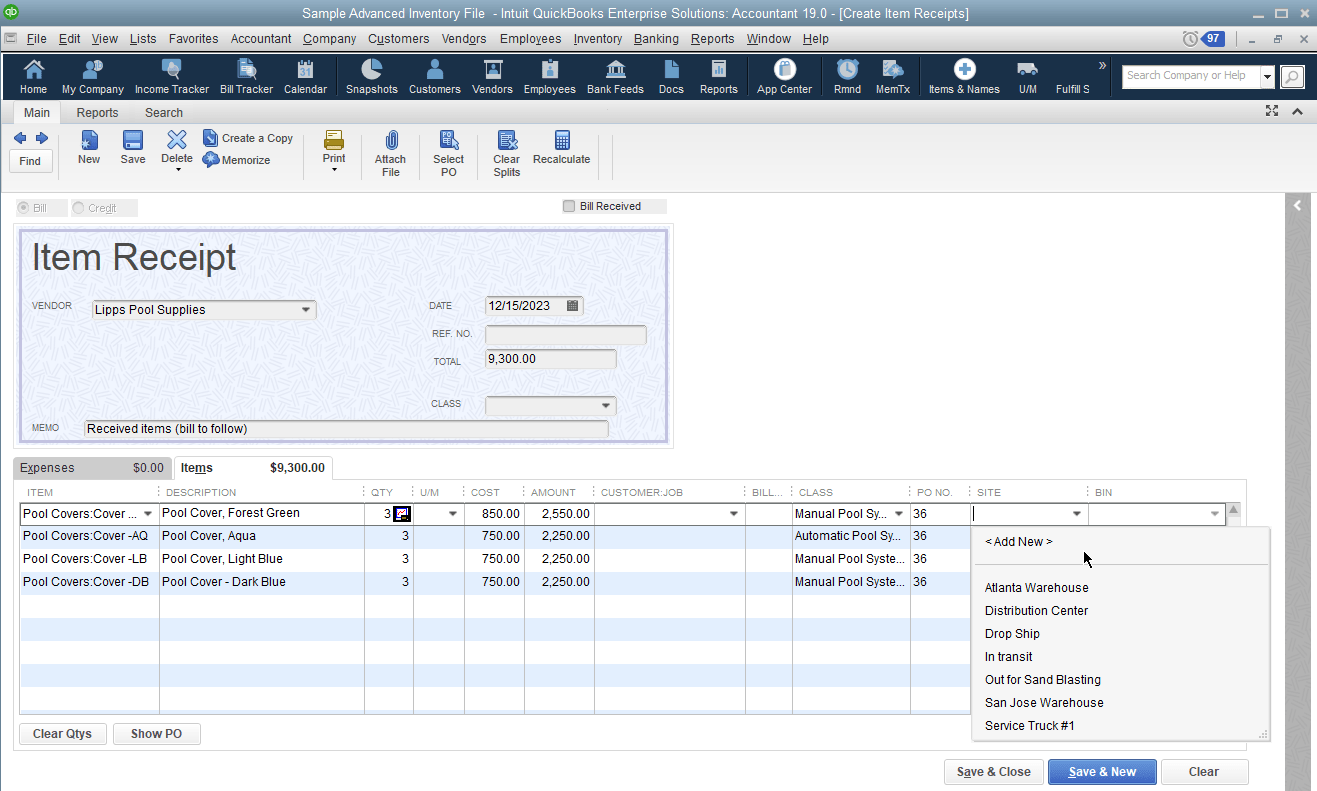The width and height of the screenshot is (1317, 791).
Task: Open the Bin dropdown arrow
Action: tap(1215, 514)
